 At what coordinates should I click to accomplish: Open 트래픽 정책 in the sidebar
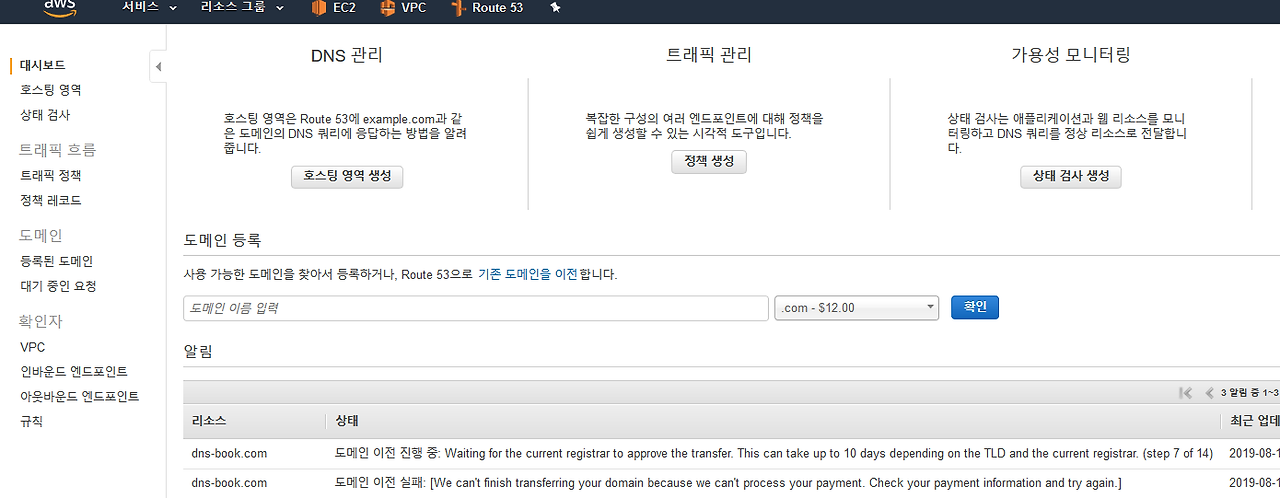click(x=50, y=175)
